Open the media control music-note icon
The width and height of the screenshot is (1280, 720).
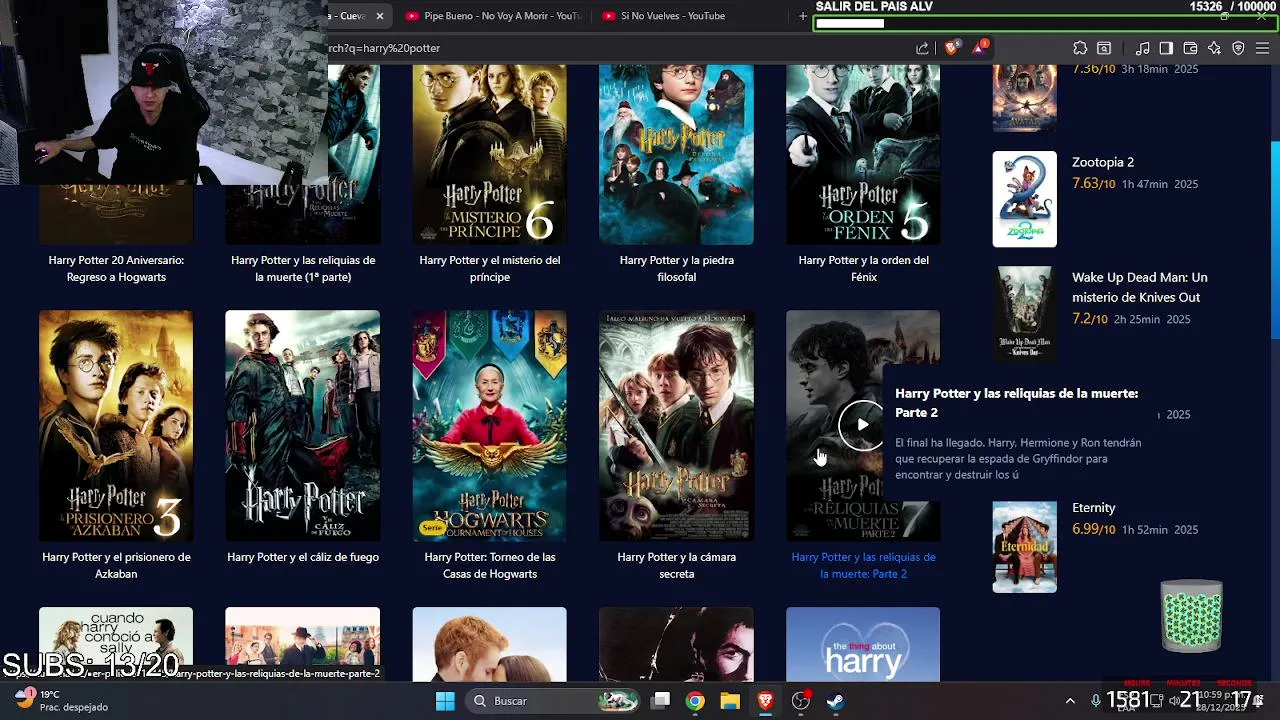(x=1142, y=48)
